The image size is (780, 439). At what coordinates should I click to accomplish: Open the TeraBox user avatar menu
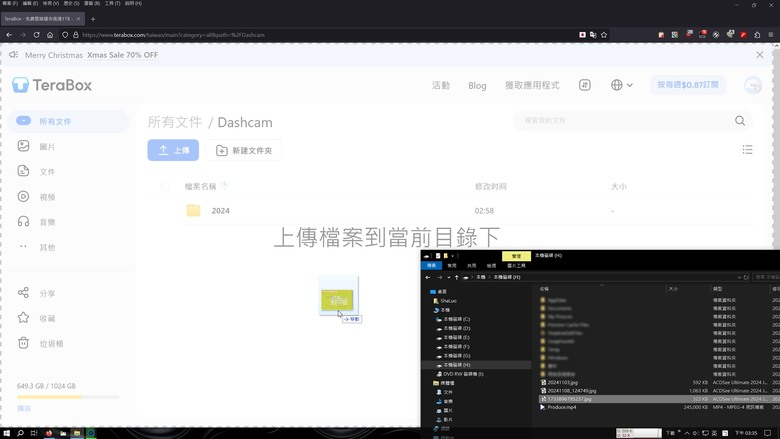point(753,86)
